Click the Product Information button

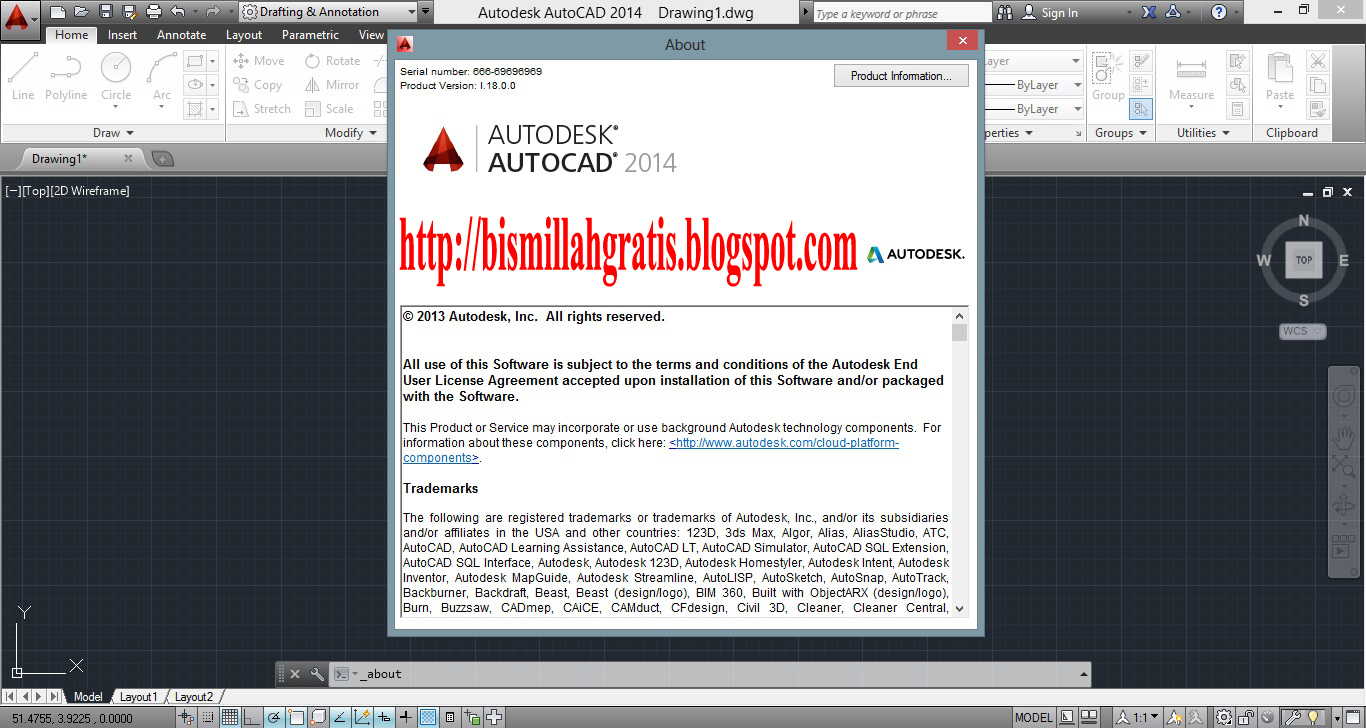(901, 76)
